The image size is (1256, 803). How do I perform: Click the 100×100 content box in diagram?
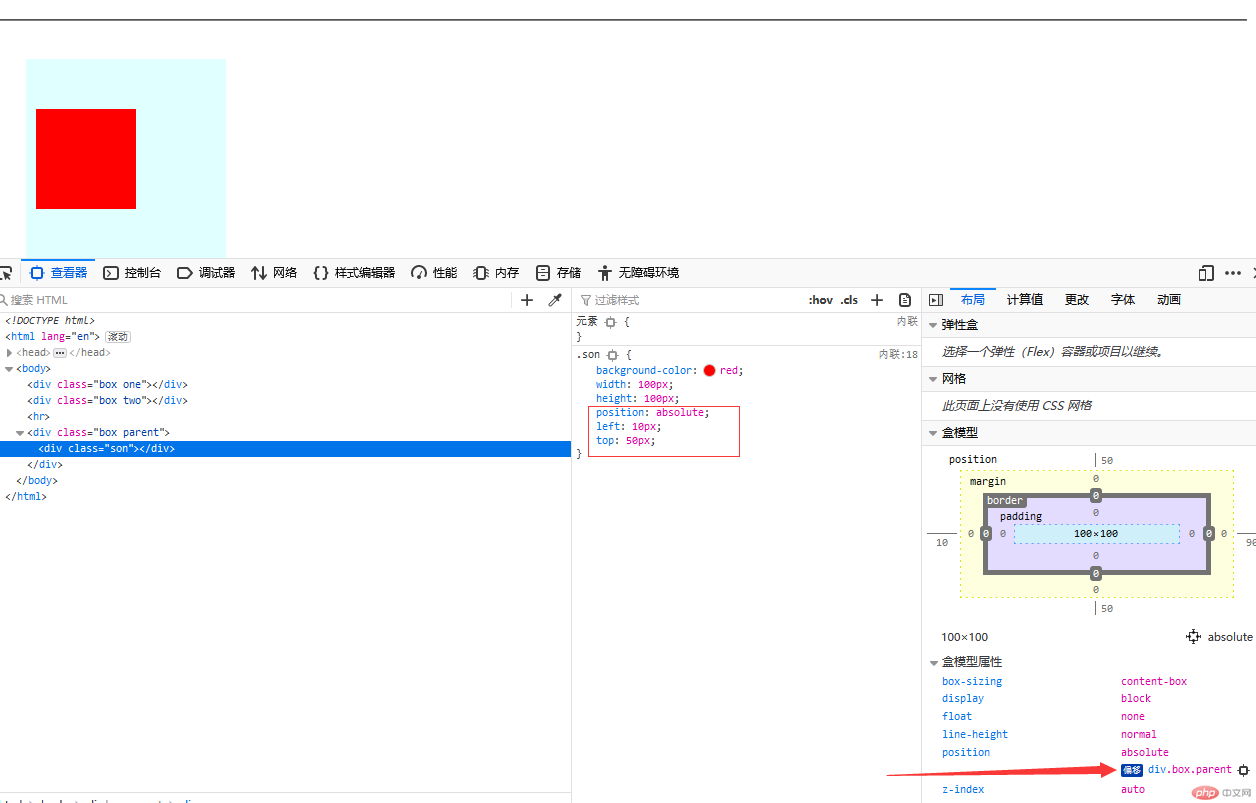tap(1096, 534)
